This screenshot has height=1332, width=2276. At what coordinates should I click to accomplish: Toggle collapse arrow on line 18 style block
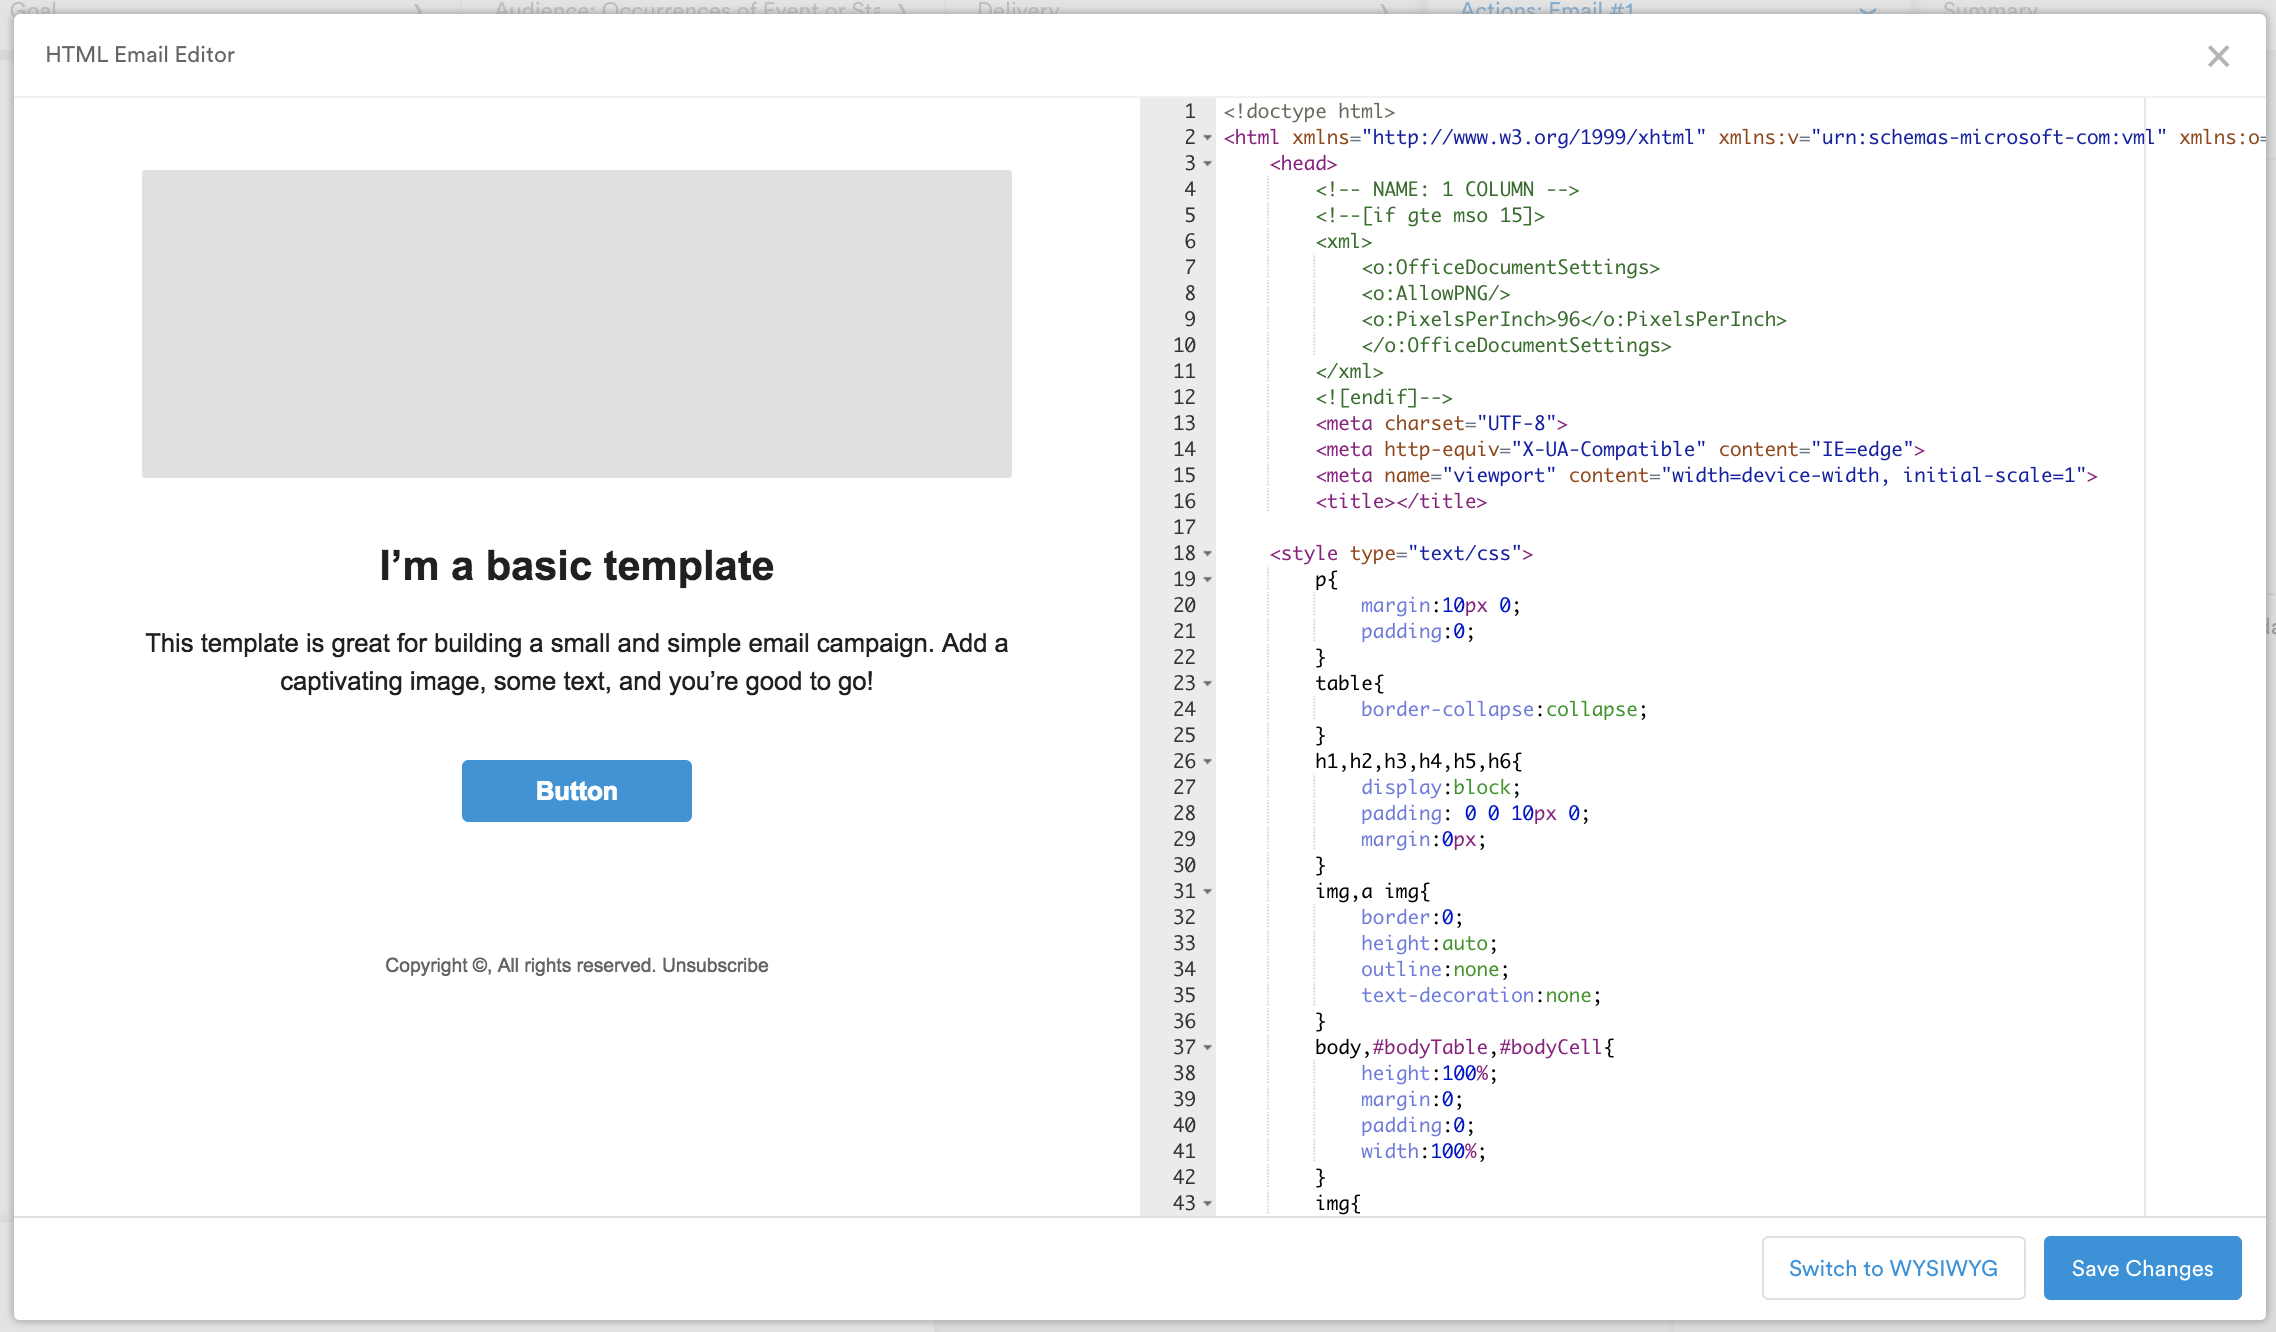pos(1206,552)
